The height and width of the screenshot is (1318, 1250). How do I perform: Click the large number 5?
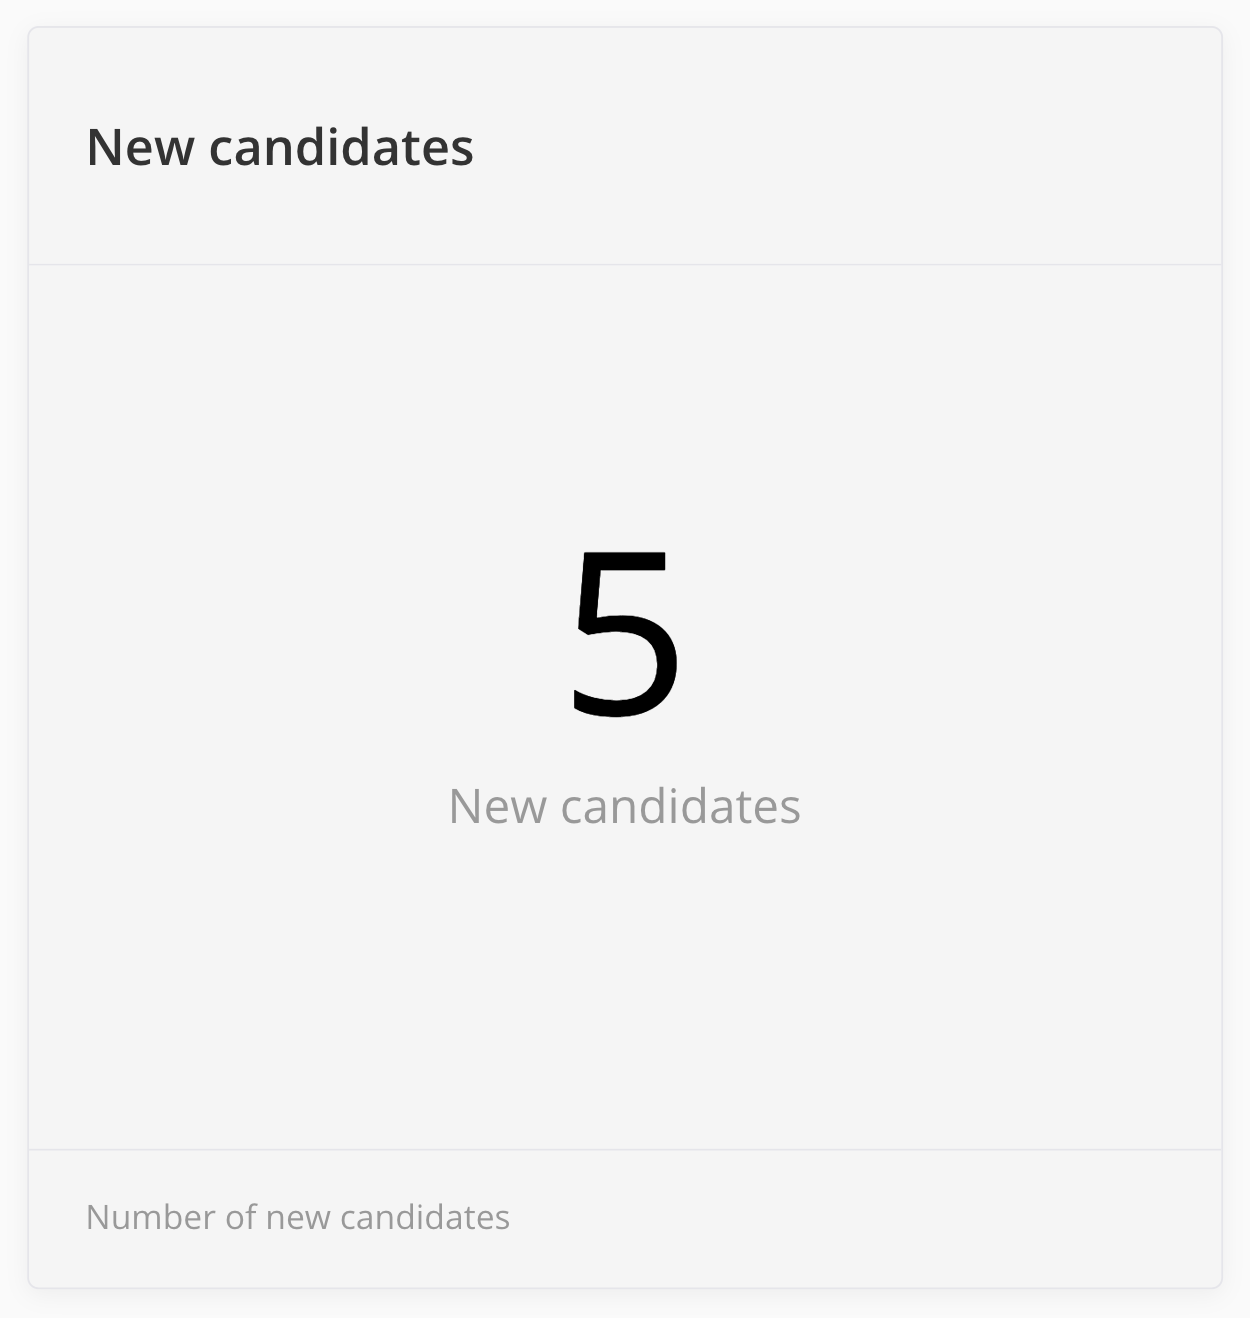pyautogui.click(x=625, y=633)
